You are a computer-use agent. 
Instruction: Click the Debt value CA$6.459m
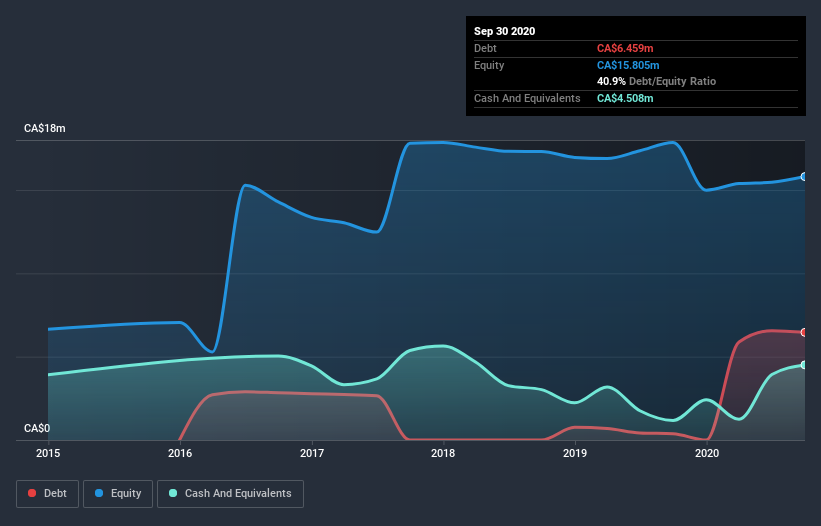(x=625, y=48)
